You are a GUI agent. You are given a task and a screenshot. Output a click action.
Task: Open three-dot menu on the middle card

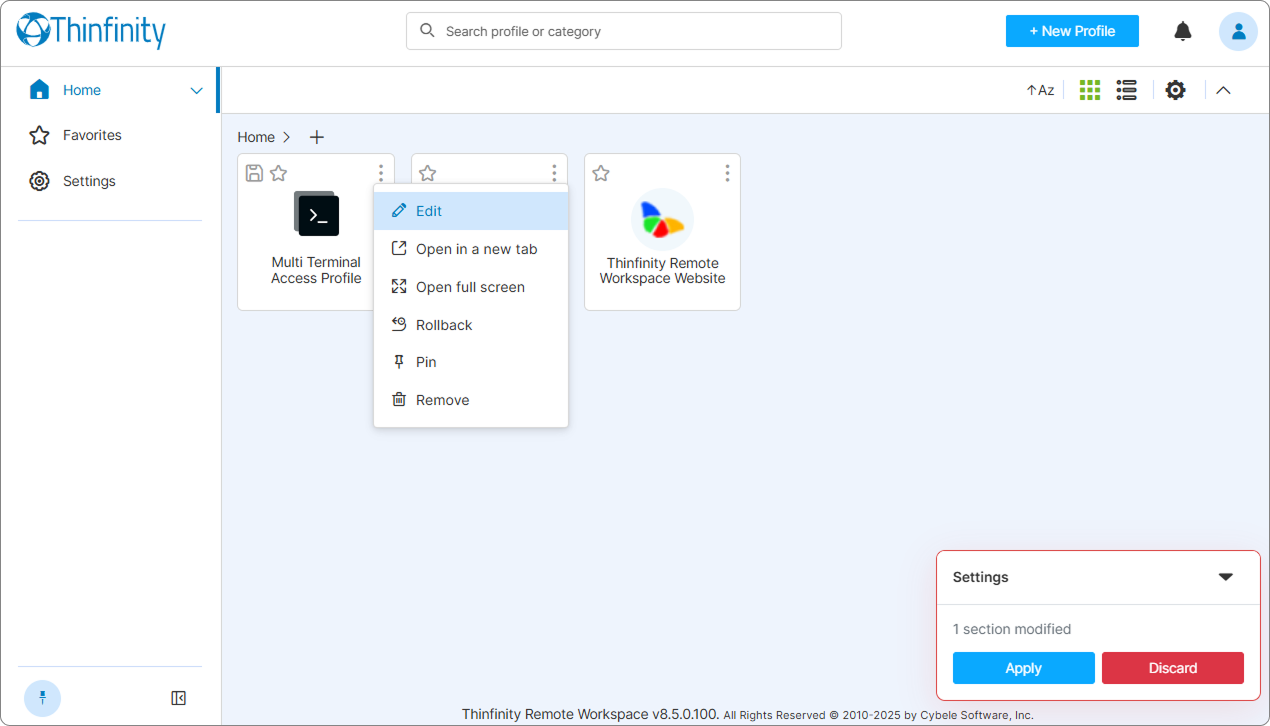pos(554,173)
